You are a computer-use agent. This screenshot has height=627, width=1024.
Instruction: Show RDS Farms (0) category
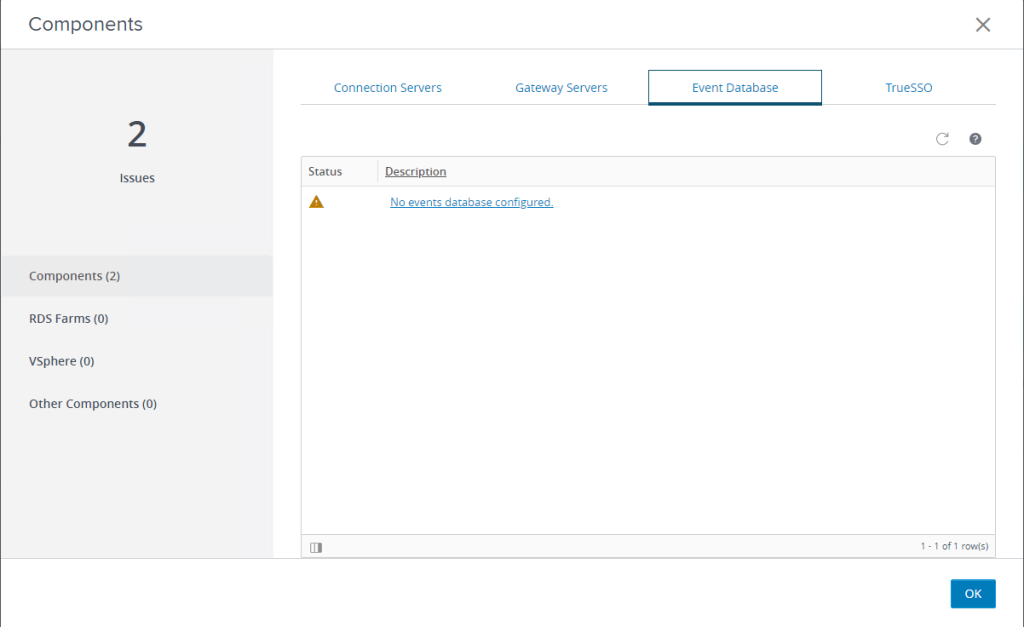(69, 319)
